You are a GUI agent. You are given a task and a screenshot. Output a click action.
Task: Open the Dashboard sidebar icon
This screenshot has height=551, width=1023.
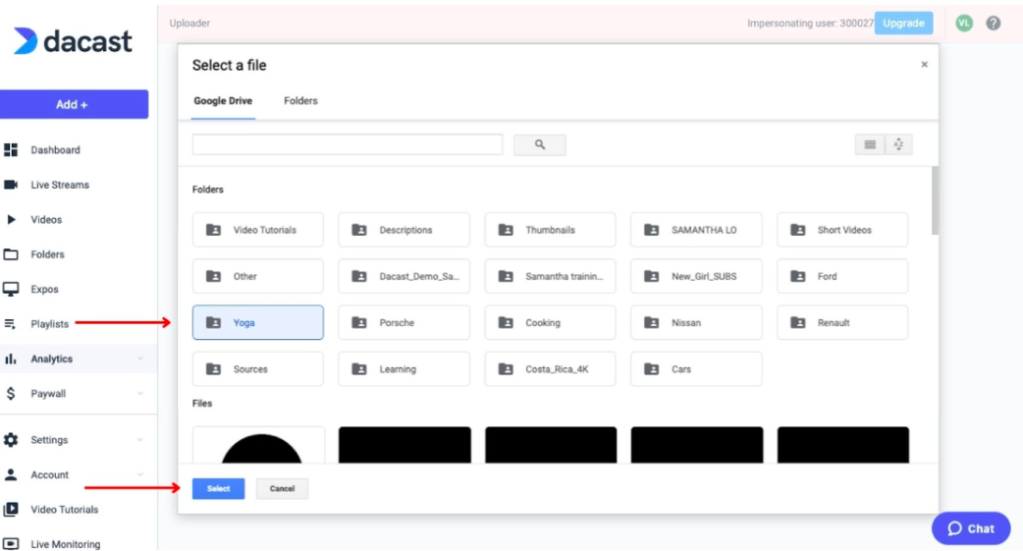11,150
